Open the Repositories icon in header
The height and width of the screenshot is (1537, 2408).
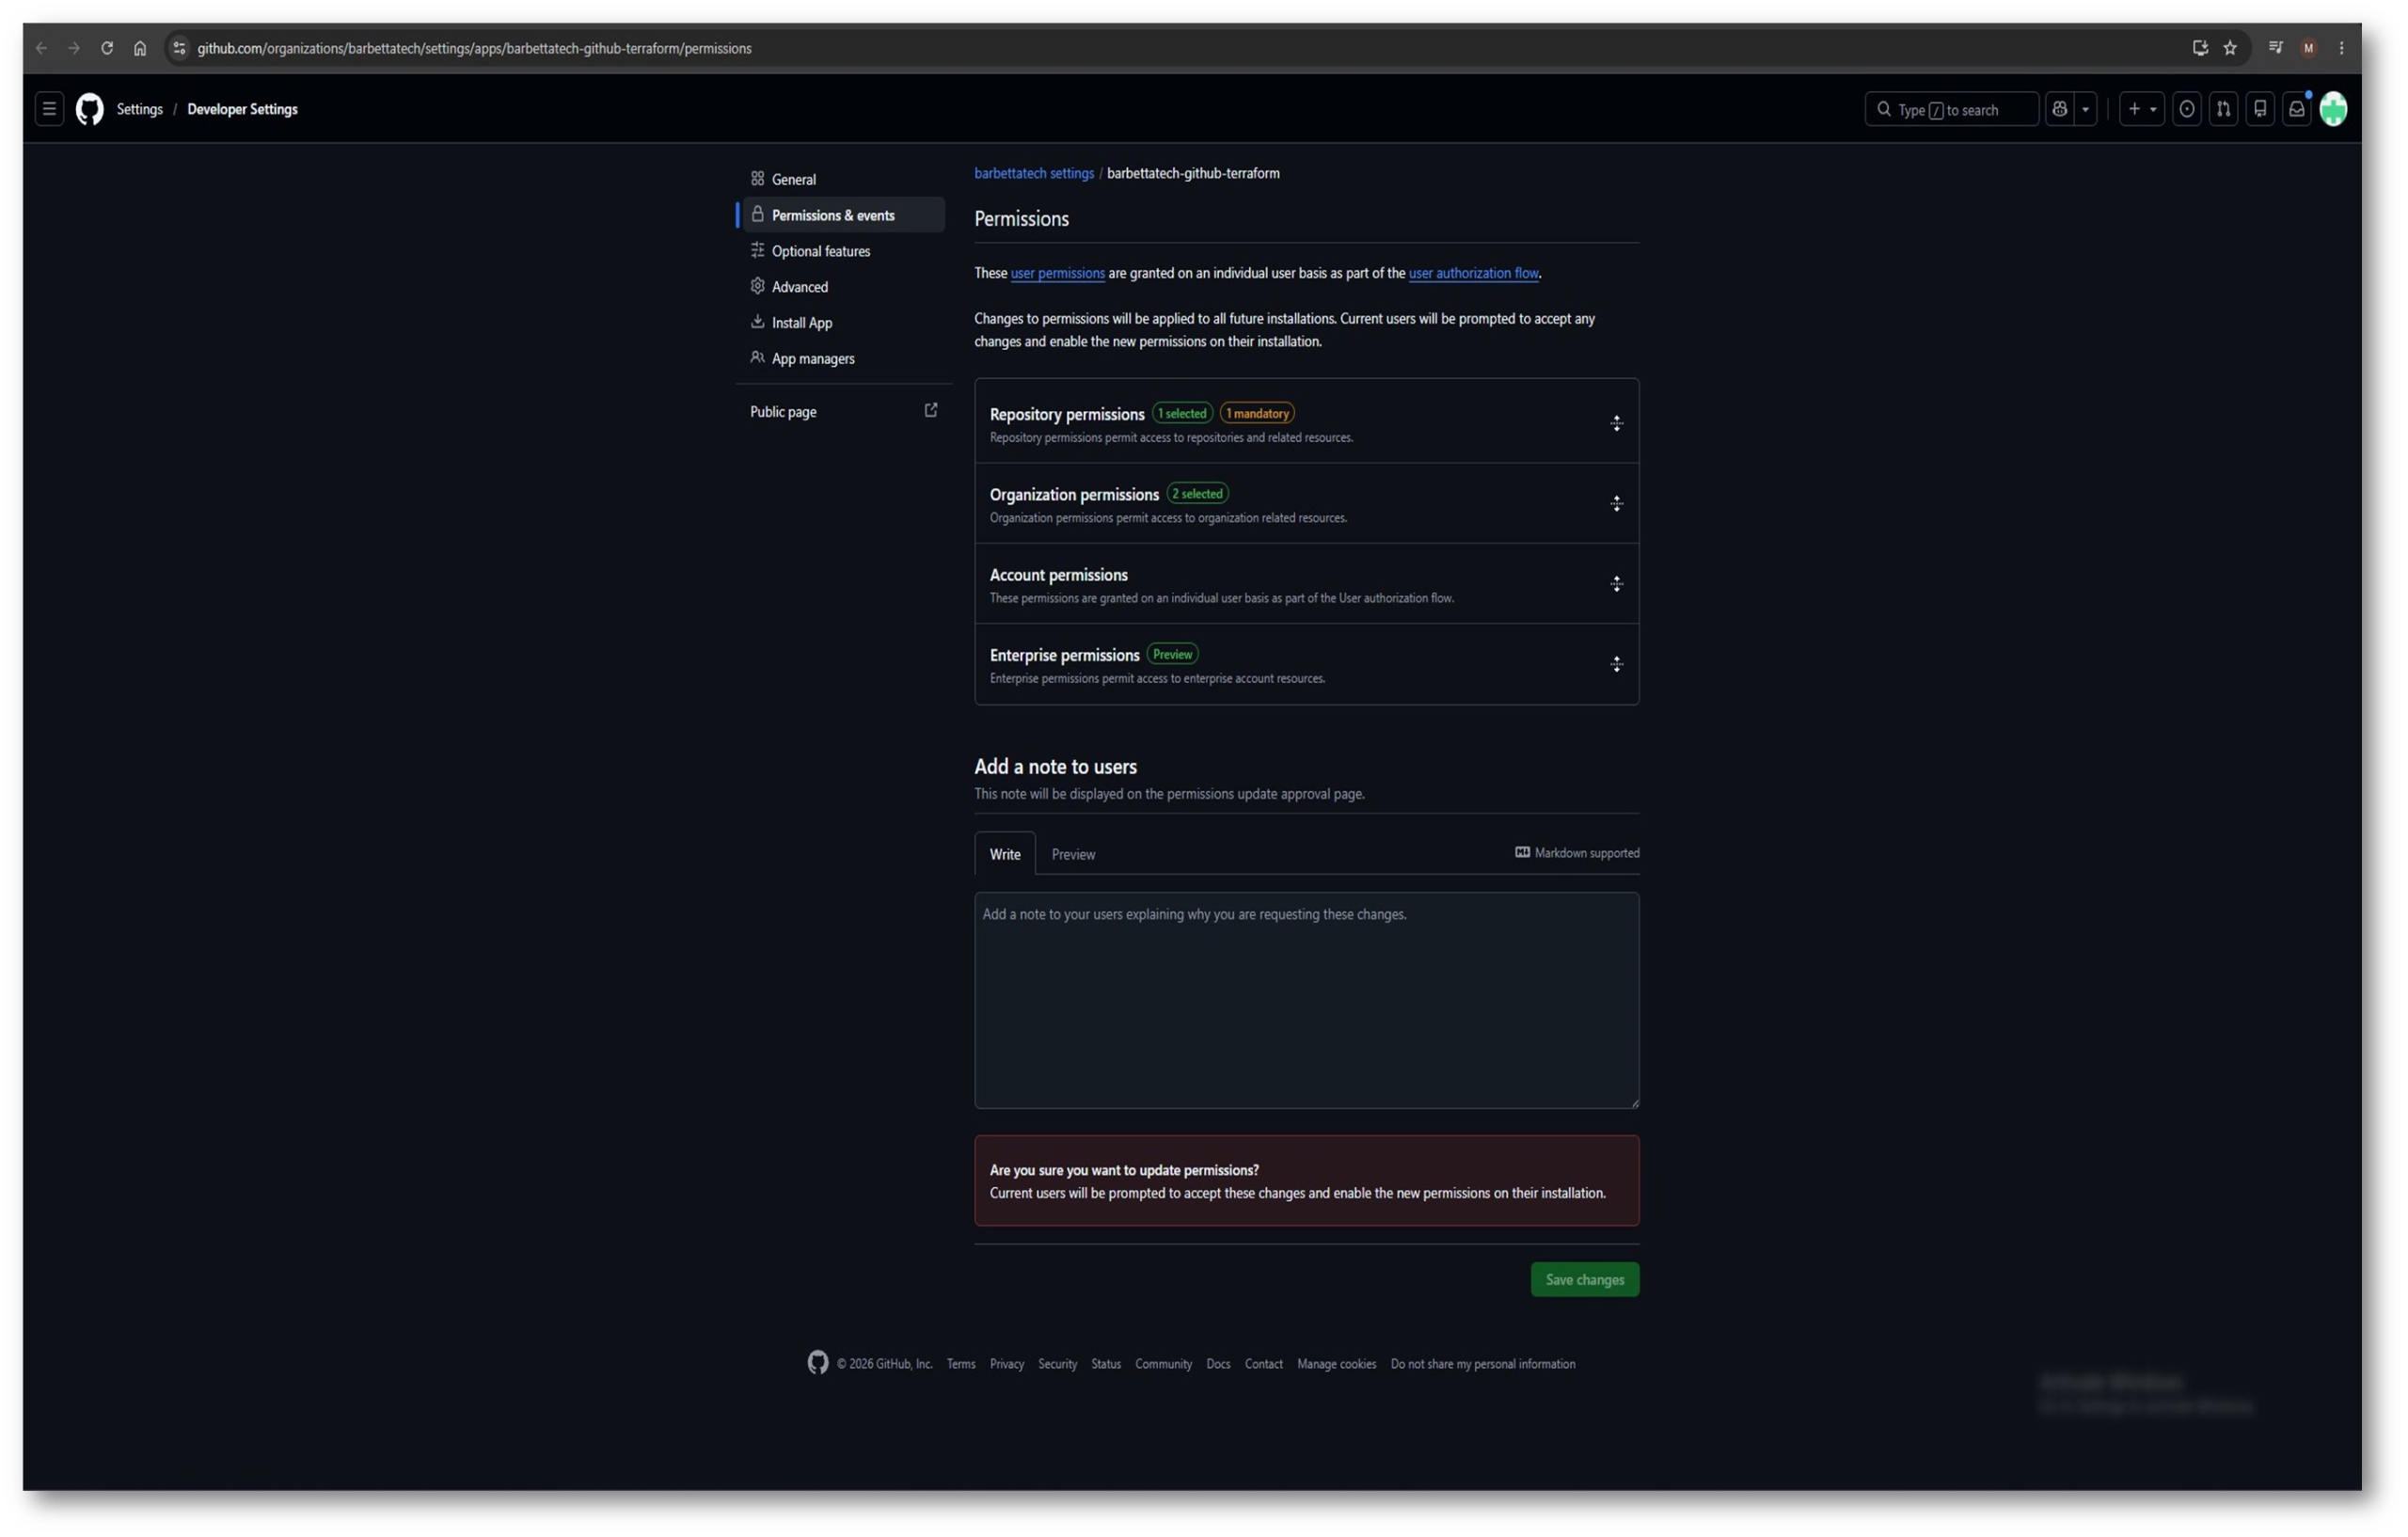tap(2260, 109)
